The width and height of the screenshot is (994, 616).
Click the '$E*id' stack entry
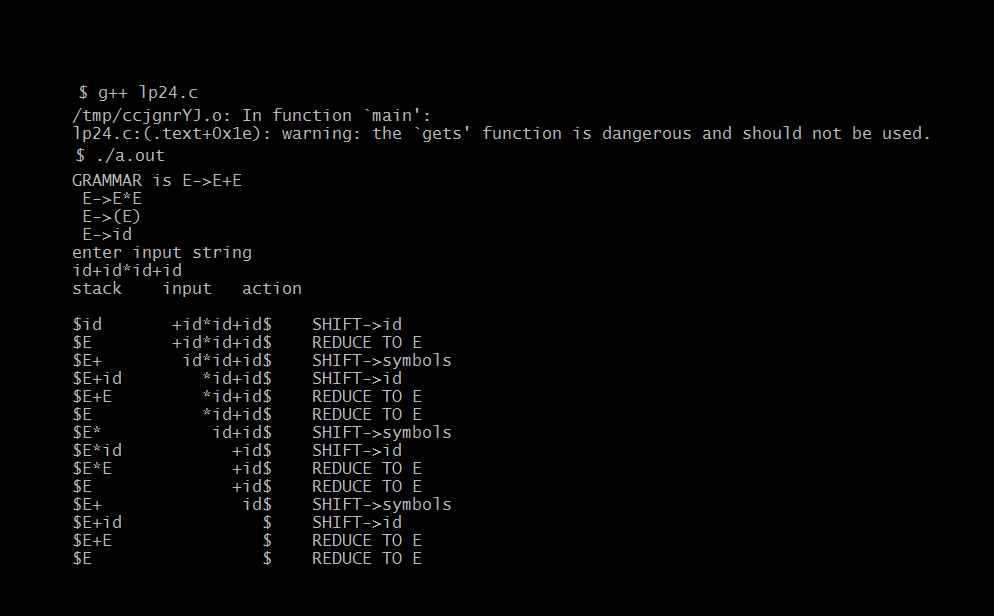click(96, 451)
